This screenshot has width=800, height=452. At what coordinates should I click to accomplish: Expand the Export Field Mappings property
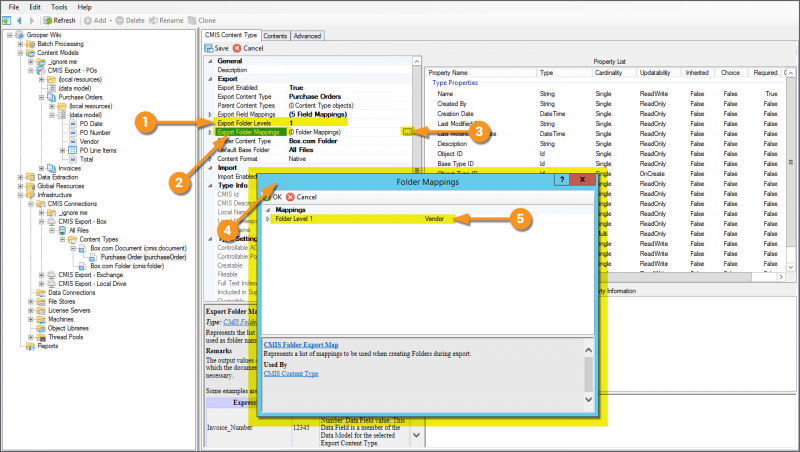[x=210, y=114]
